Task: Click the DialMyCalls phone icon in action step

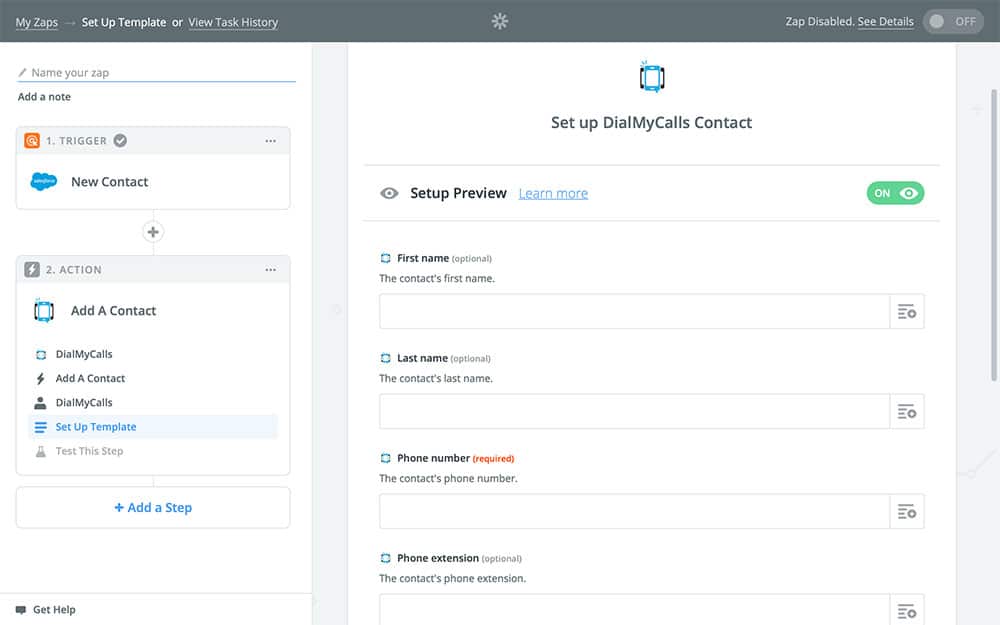Action: [44, 311]
